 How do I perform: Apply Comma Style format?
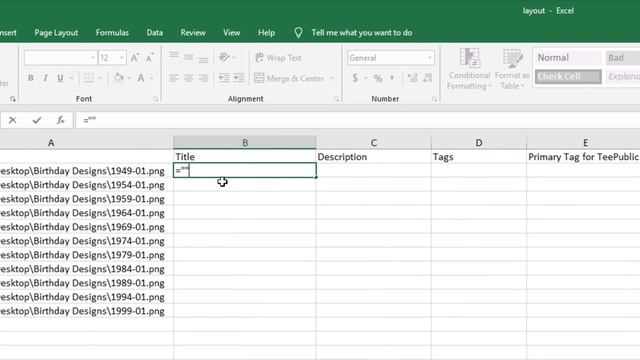[392, 78]
